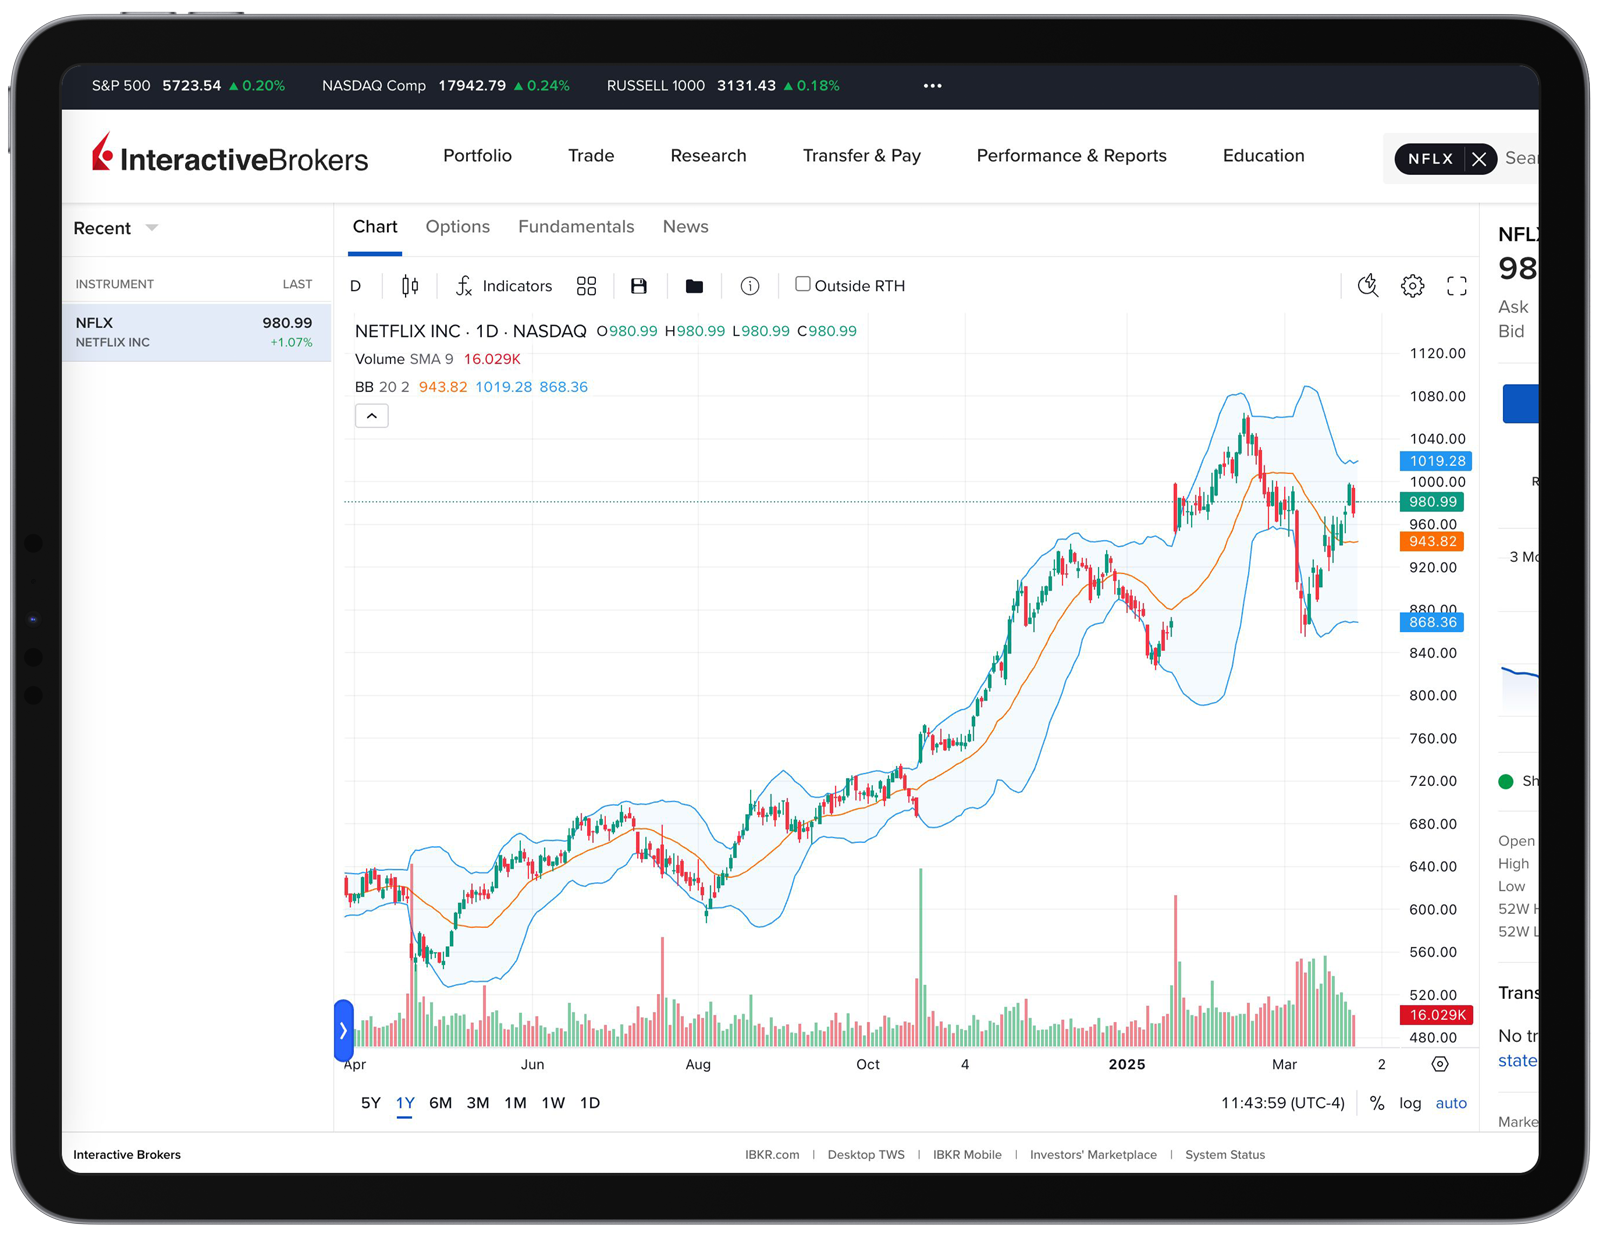The image size is (1600, 1238).
Task: Sort watchlist by LAST column header
Action: [x=297, y=284]
